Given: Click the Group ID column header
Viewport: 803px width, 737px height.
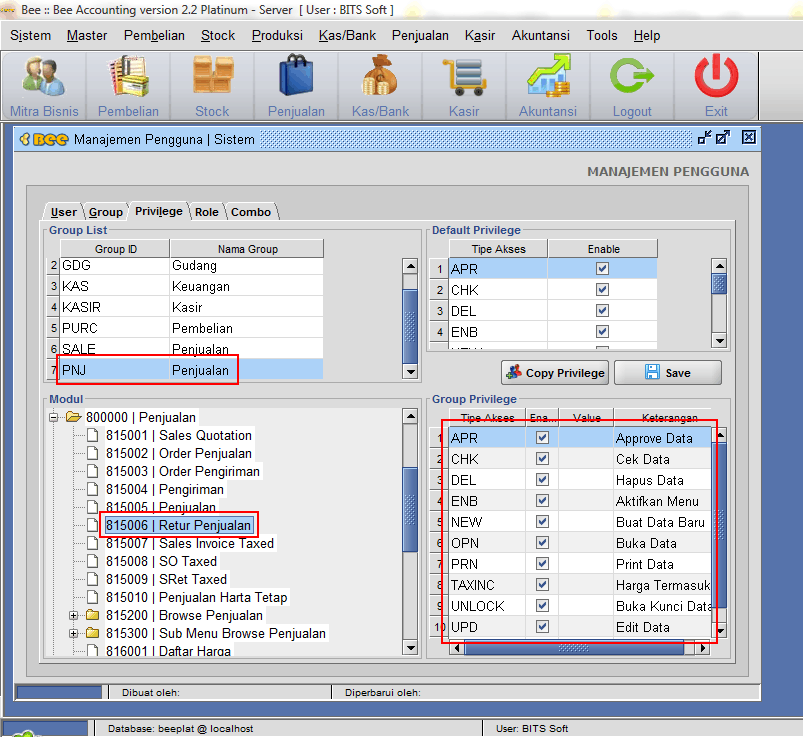Looking at the screenshot, I should tap(116, 249).
